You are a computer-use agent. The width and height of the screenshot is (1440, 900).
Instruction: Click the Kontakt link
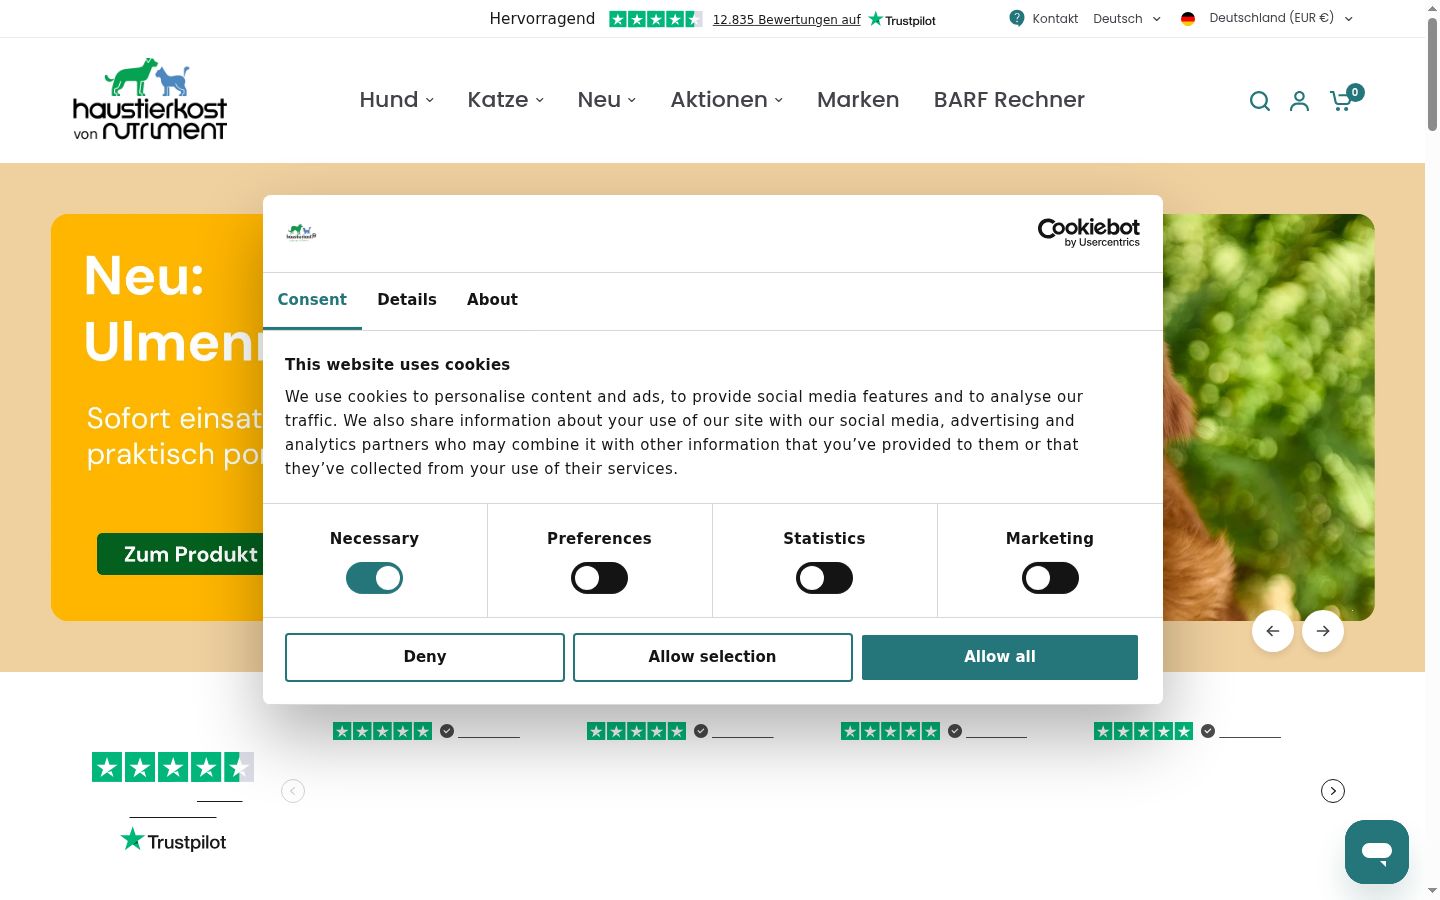pos(1055,18)
